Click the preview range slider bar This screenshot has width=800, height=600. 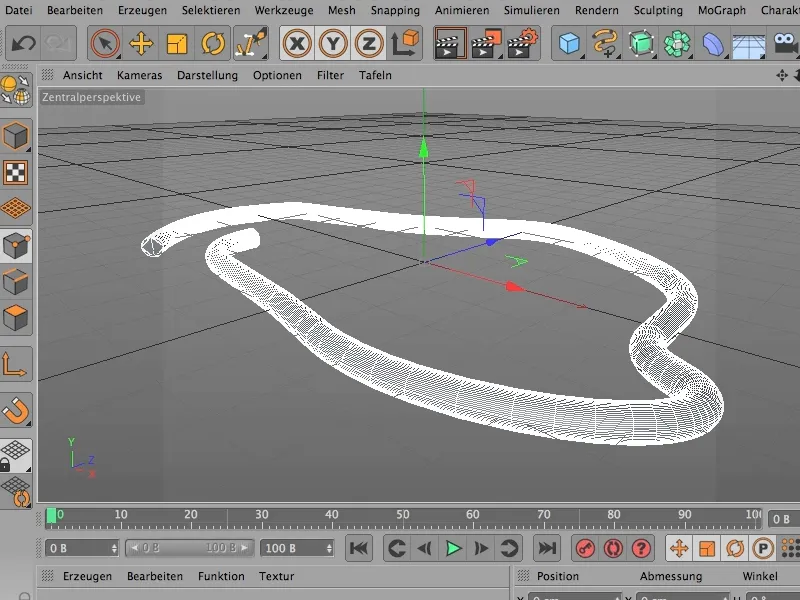click(190, 548)
